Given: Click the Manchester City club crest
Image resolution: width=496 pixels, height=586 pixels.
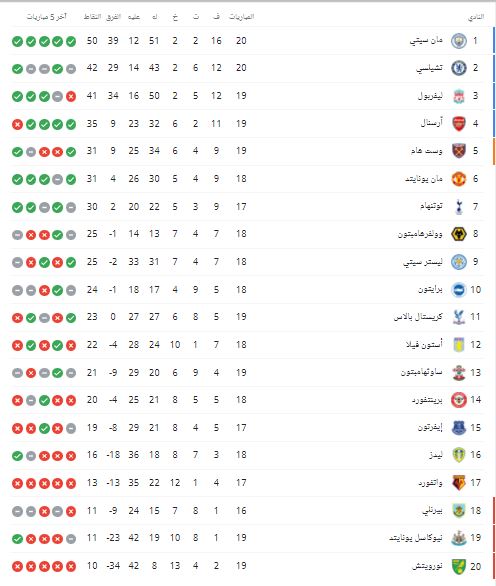Looking at the screenshot, I should pos(458,41).
